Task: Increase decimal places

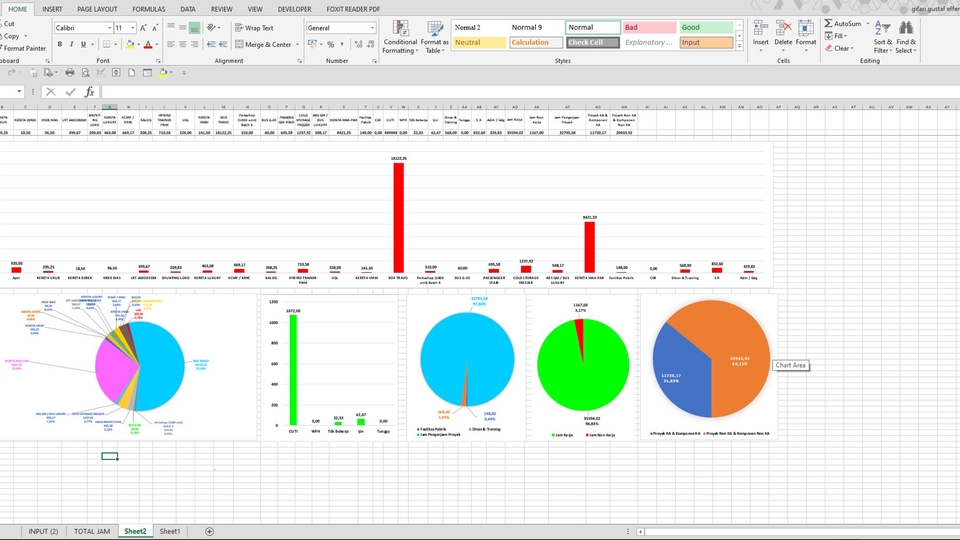Action: 358,44
